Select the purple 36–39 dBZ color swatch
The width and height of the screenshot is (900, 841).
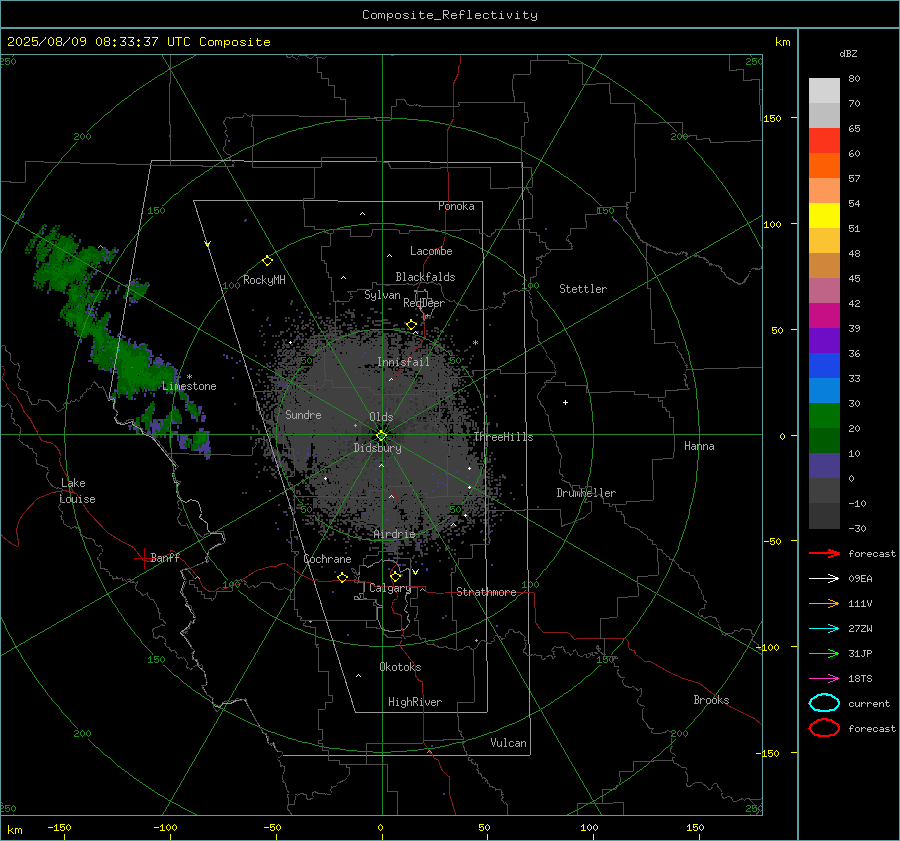click(x=824, y=341)
